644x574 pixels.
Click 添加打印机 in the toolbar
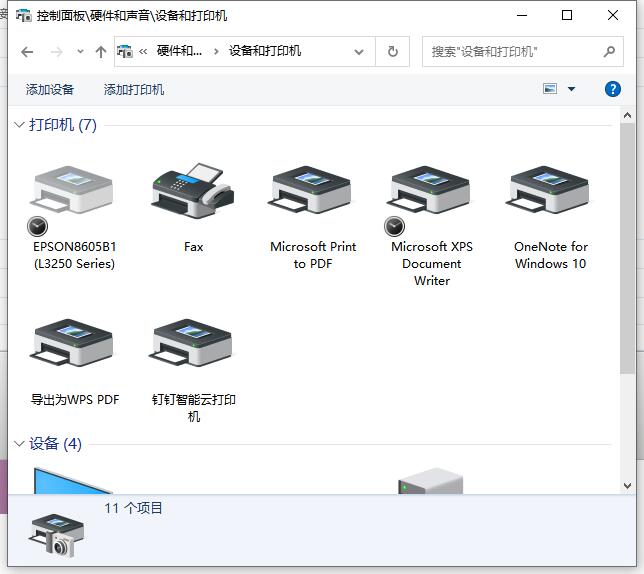click(134, 89)
